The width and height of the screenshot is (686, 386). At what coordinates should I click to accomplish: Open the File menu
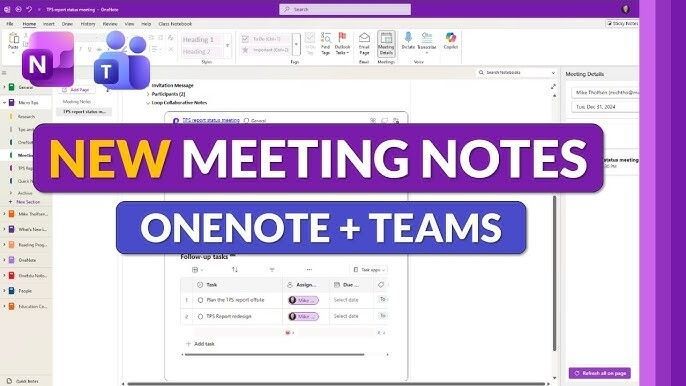coord(10,24)
